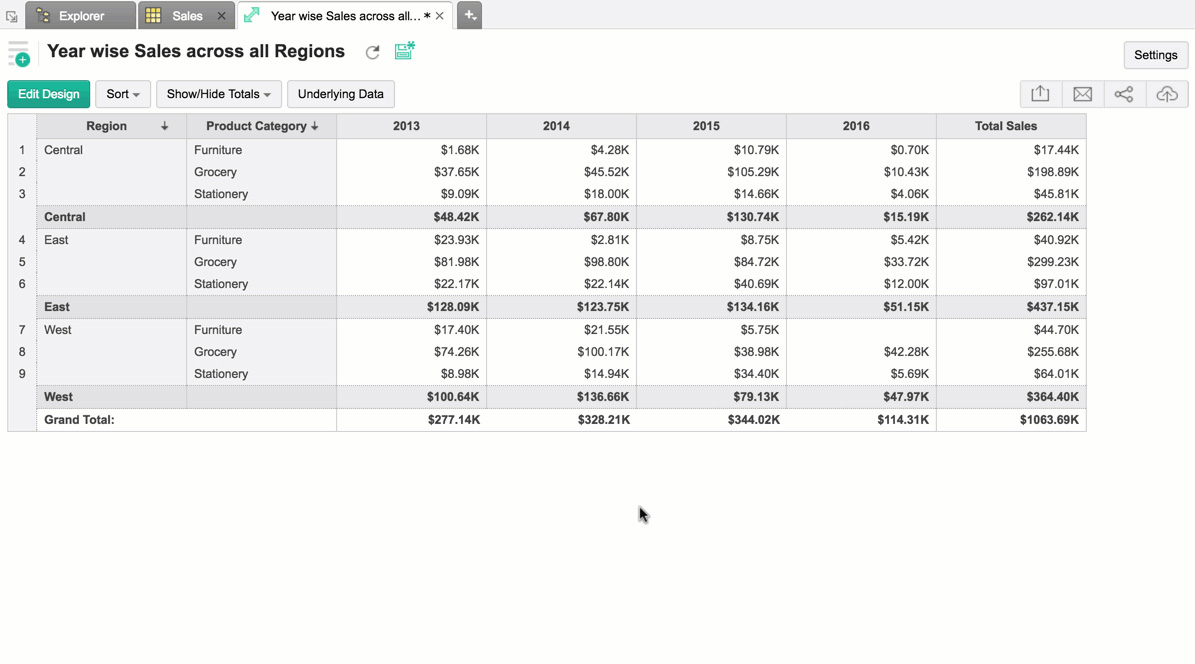
Task: Click the refresh icon beside the title
Action: [372, 52]
